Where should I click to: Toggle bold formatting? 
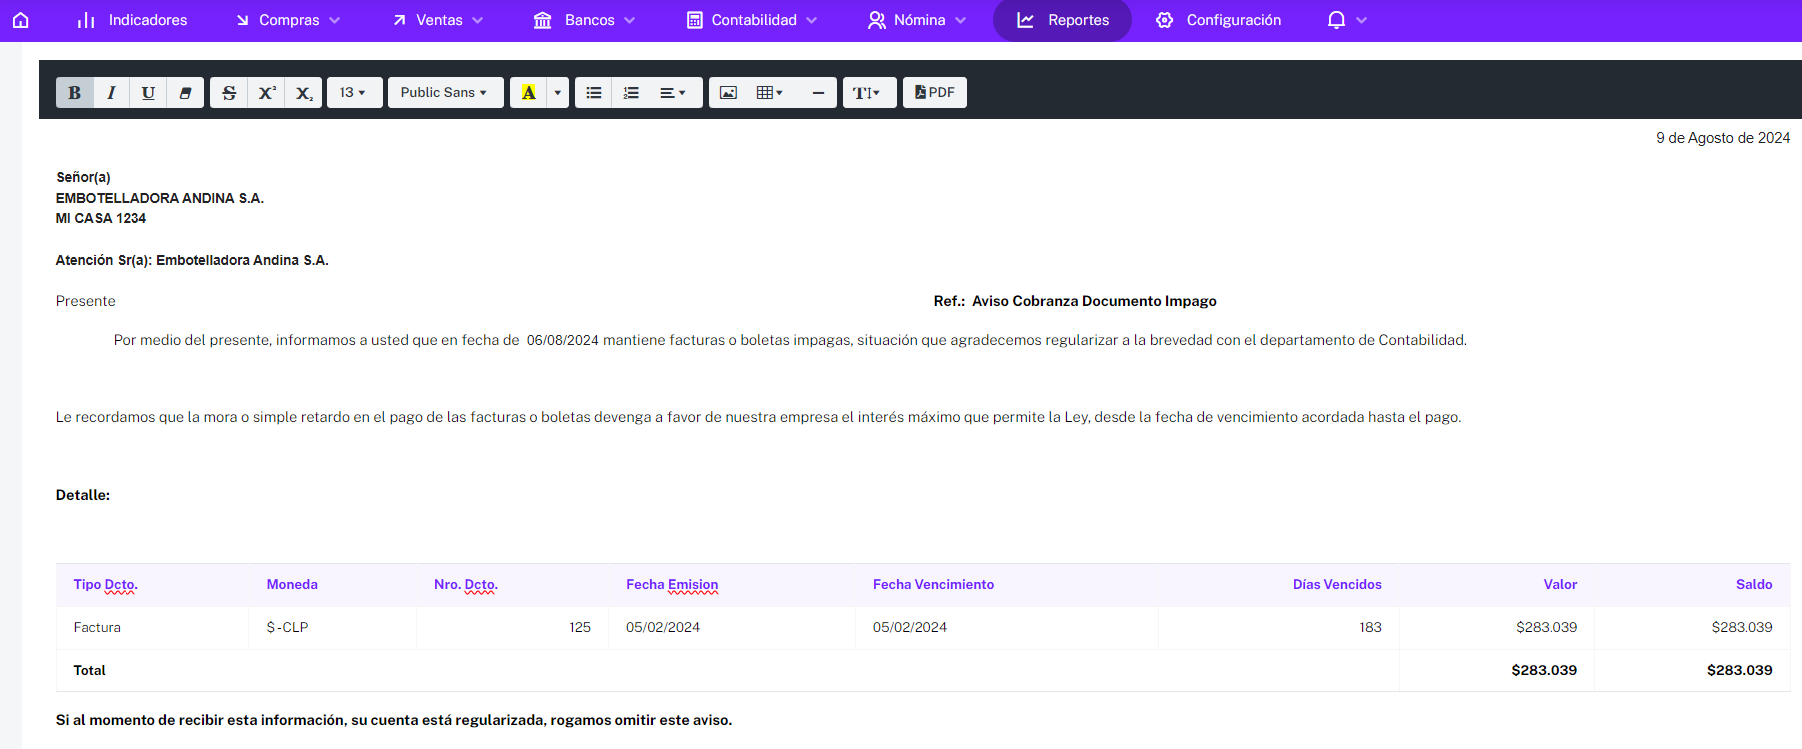click(74, 93)
